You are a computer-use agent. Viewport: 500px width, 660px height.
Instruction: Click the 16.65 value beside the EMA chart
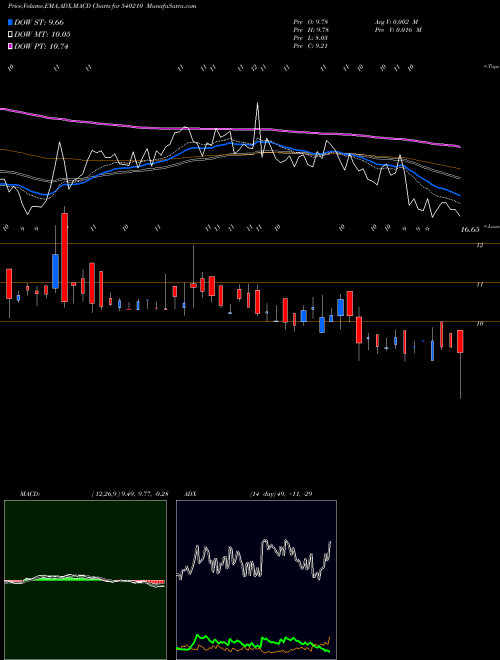(470, 229)
